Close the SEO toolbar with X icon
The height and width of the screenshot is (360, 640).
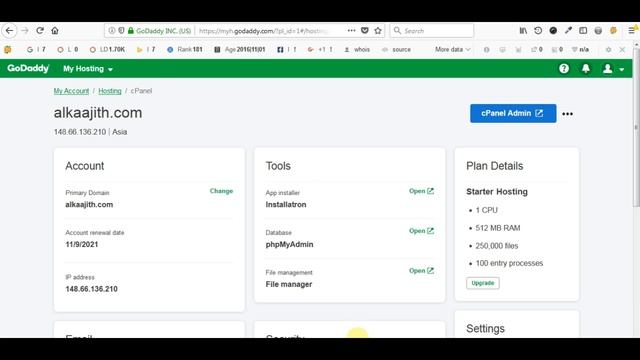(x=622, y=49)
